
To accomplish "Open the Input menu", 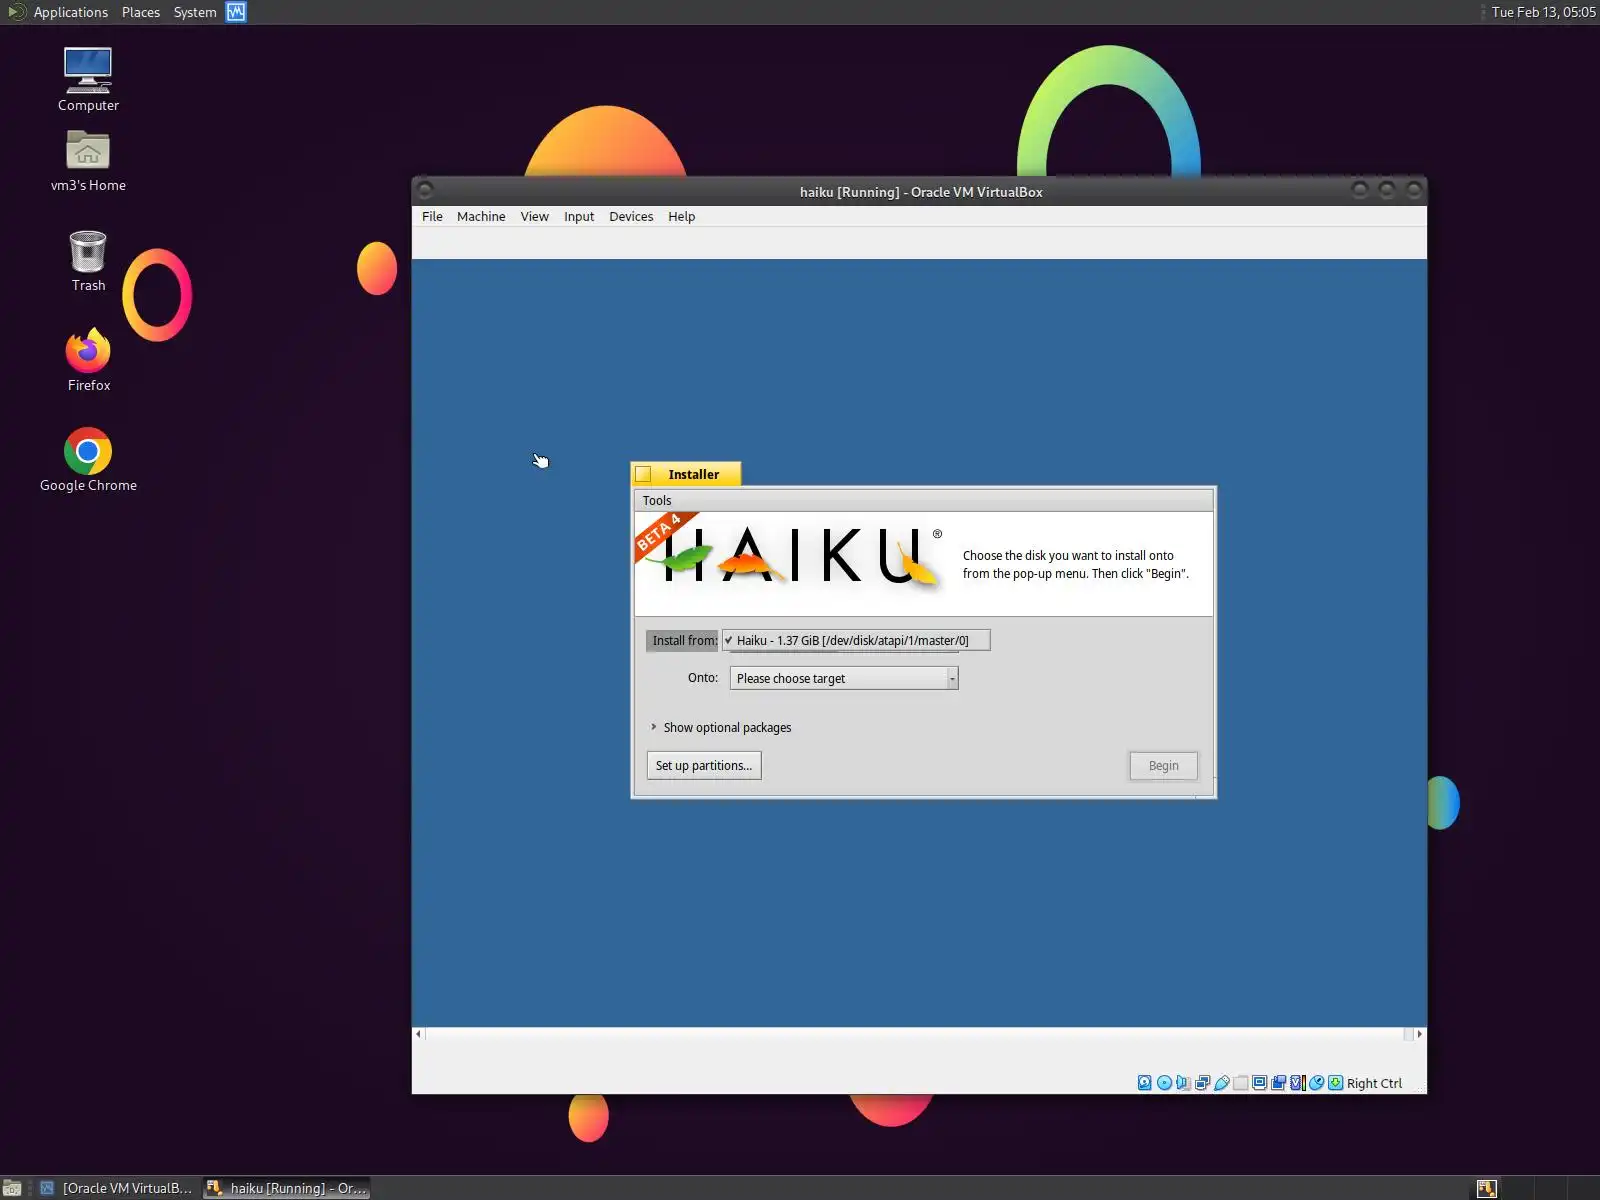I will (x=579, y=216).
